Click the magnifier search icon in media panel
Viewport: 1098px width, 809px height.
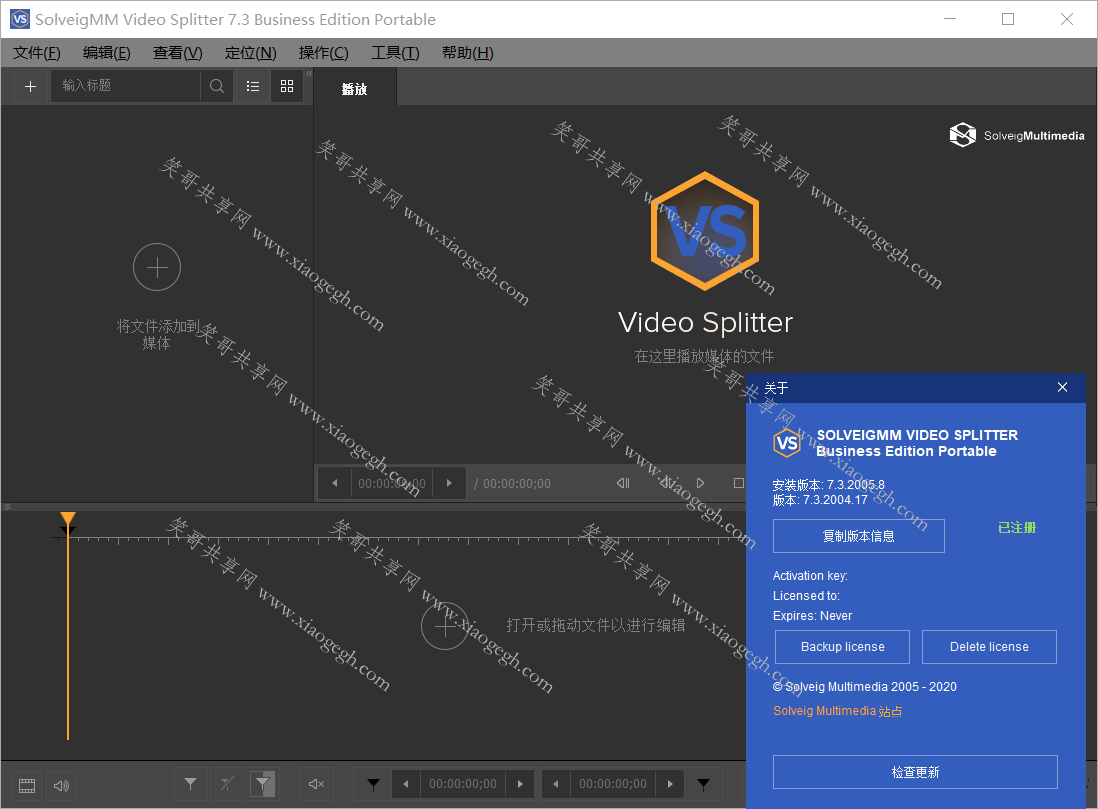tap(217, 86)
